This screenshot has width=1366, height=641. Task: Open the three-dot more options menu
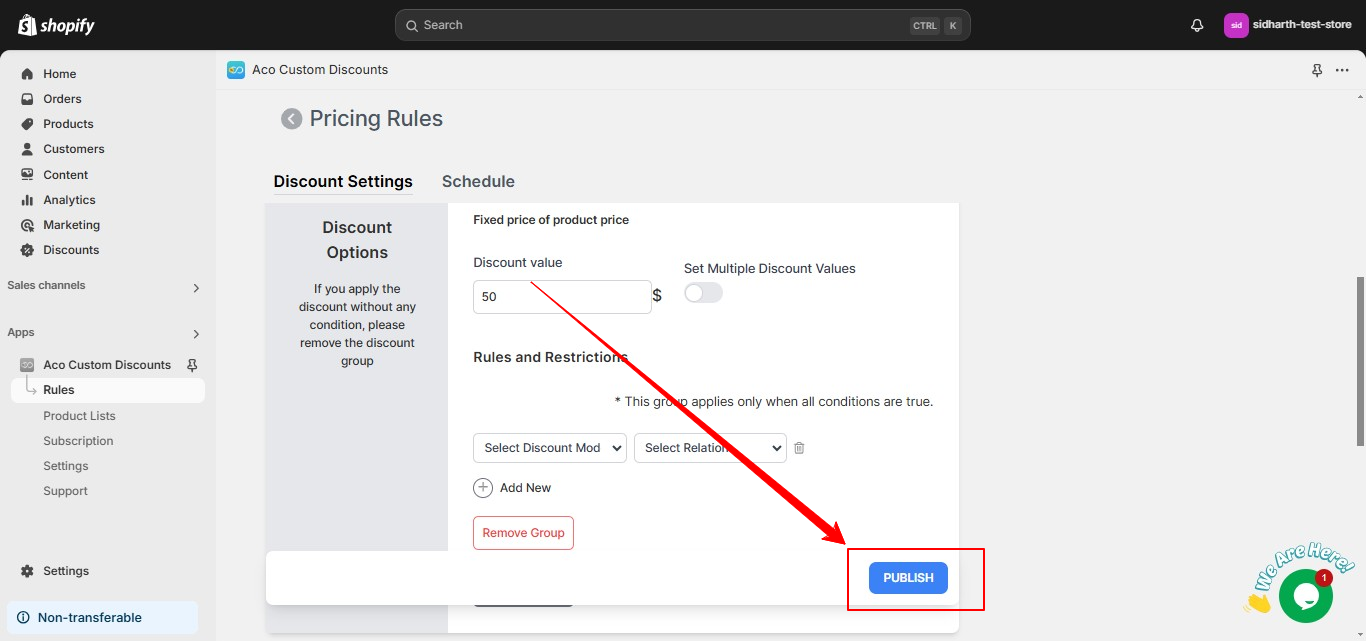(x=1342, y=70)
